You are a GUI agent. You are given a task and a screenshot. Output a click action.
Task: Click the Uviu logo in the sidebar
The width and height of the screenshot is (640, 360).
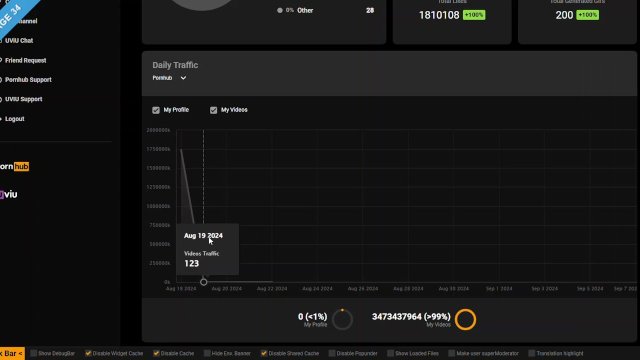pyautogui.click(x=9, y=194)
